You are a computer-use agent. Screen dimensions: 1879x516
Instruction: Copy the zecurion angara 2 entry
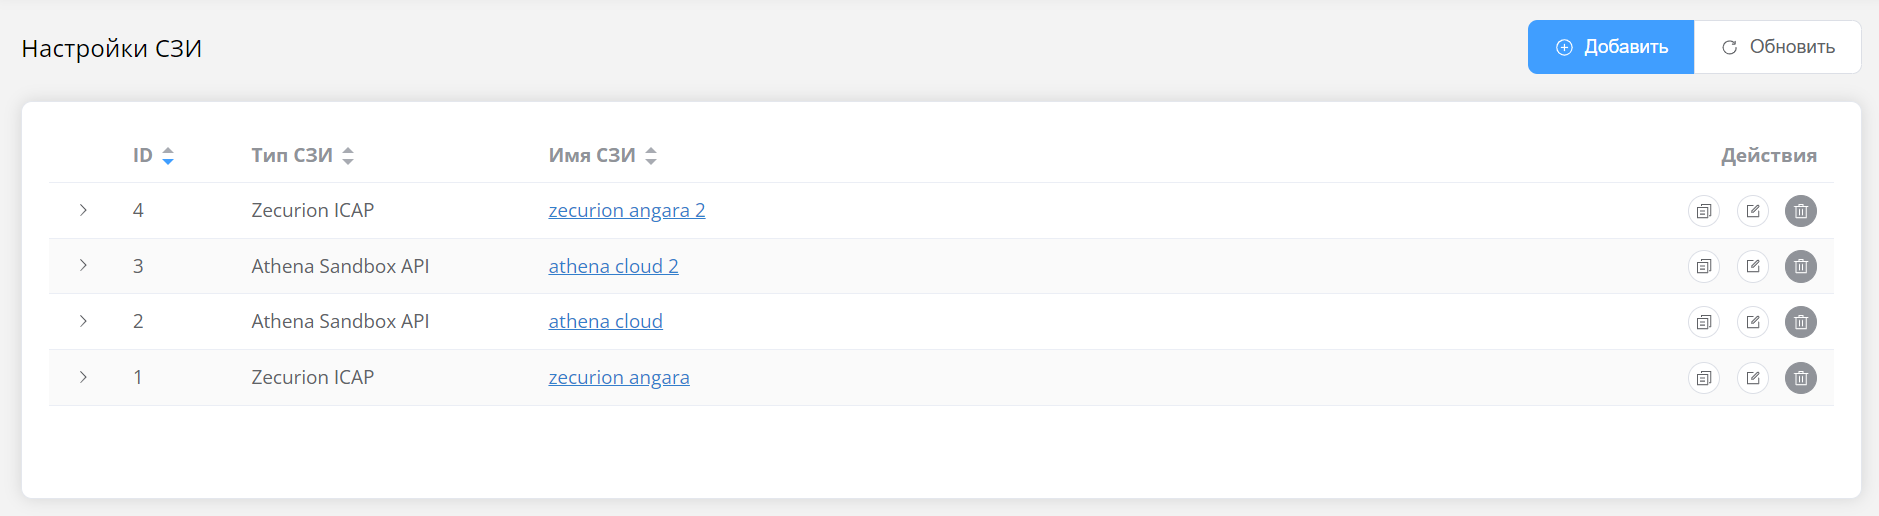1703,211
